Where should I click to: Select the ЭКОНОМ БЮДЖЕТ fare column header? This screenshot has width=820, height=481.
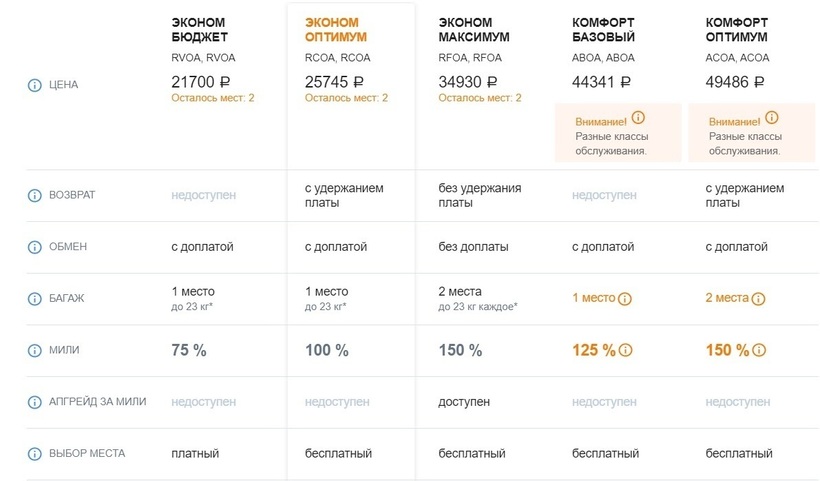coord(199,29)
